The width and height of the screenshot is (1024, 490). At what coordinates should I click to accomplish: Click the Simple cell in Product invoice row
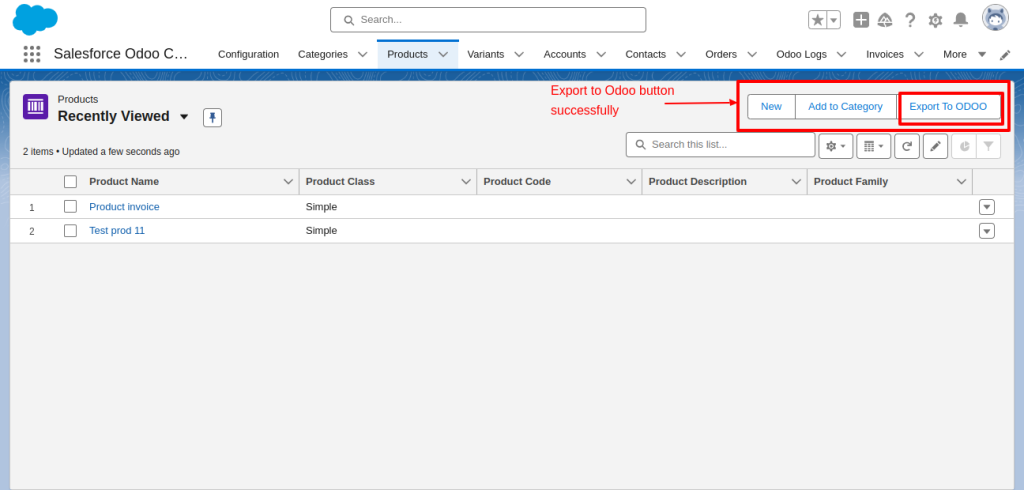(321, 206)
